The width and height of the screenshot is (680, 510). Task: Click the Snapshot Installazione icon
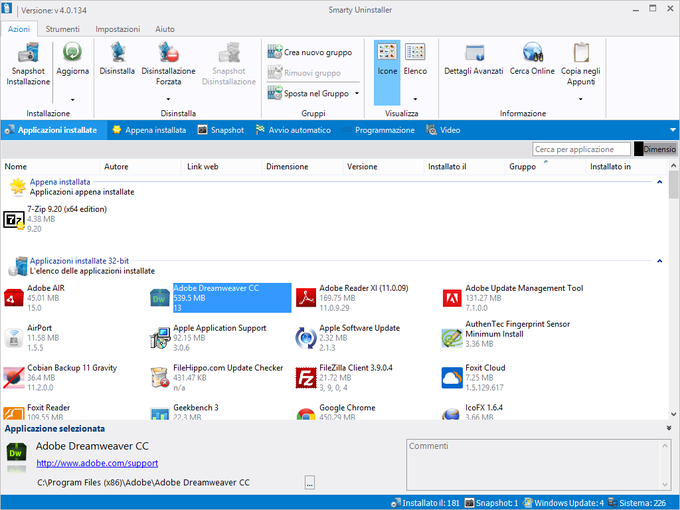pos(28,53)
